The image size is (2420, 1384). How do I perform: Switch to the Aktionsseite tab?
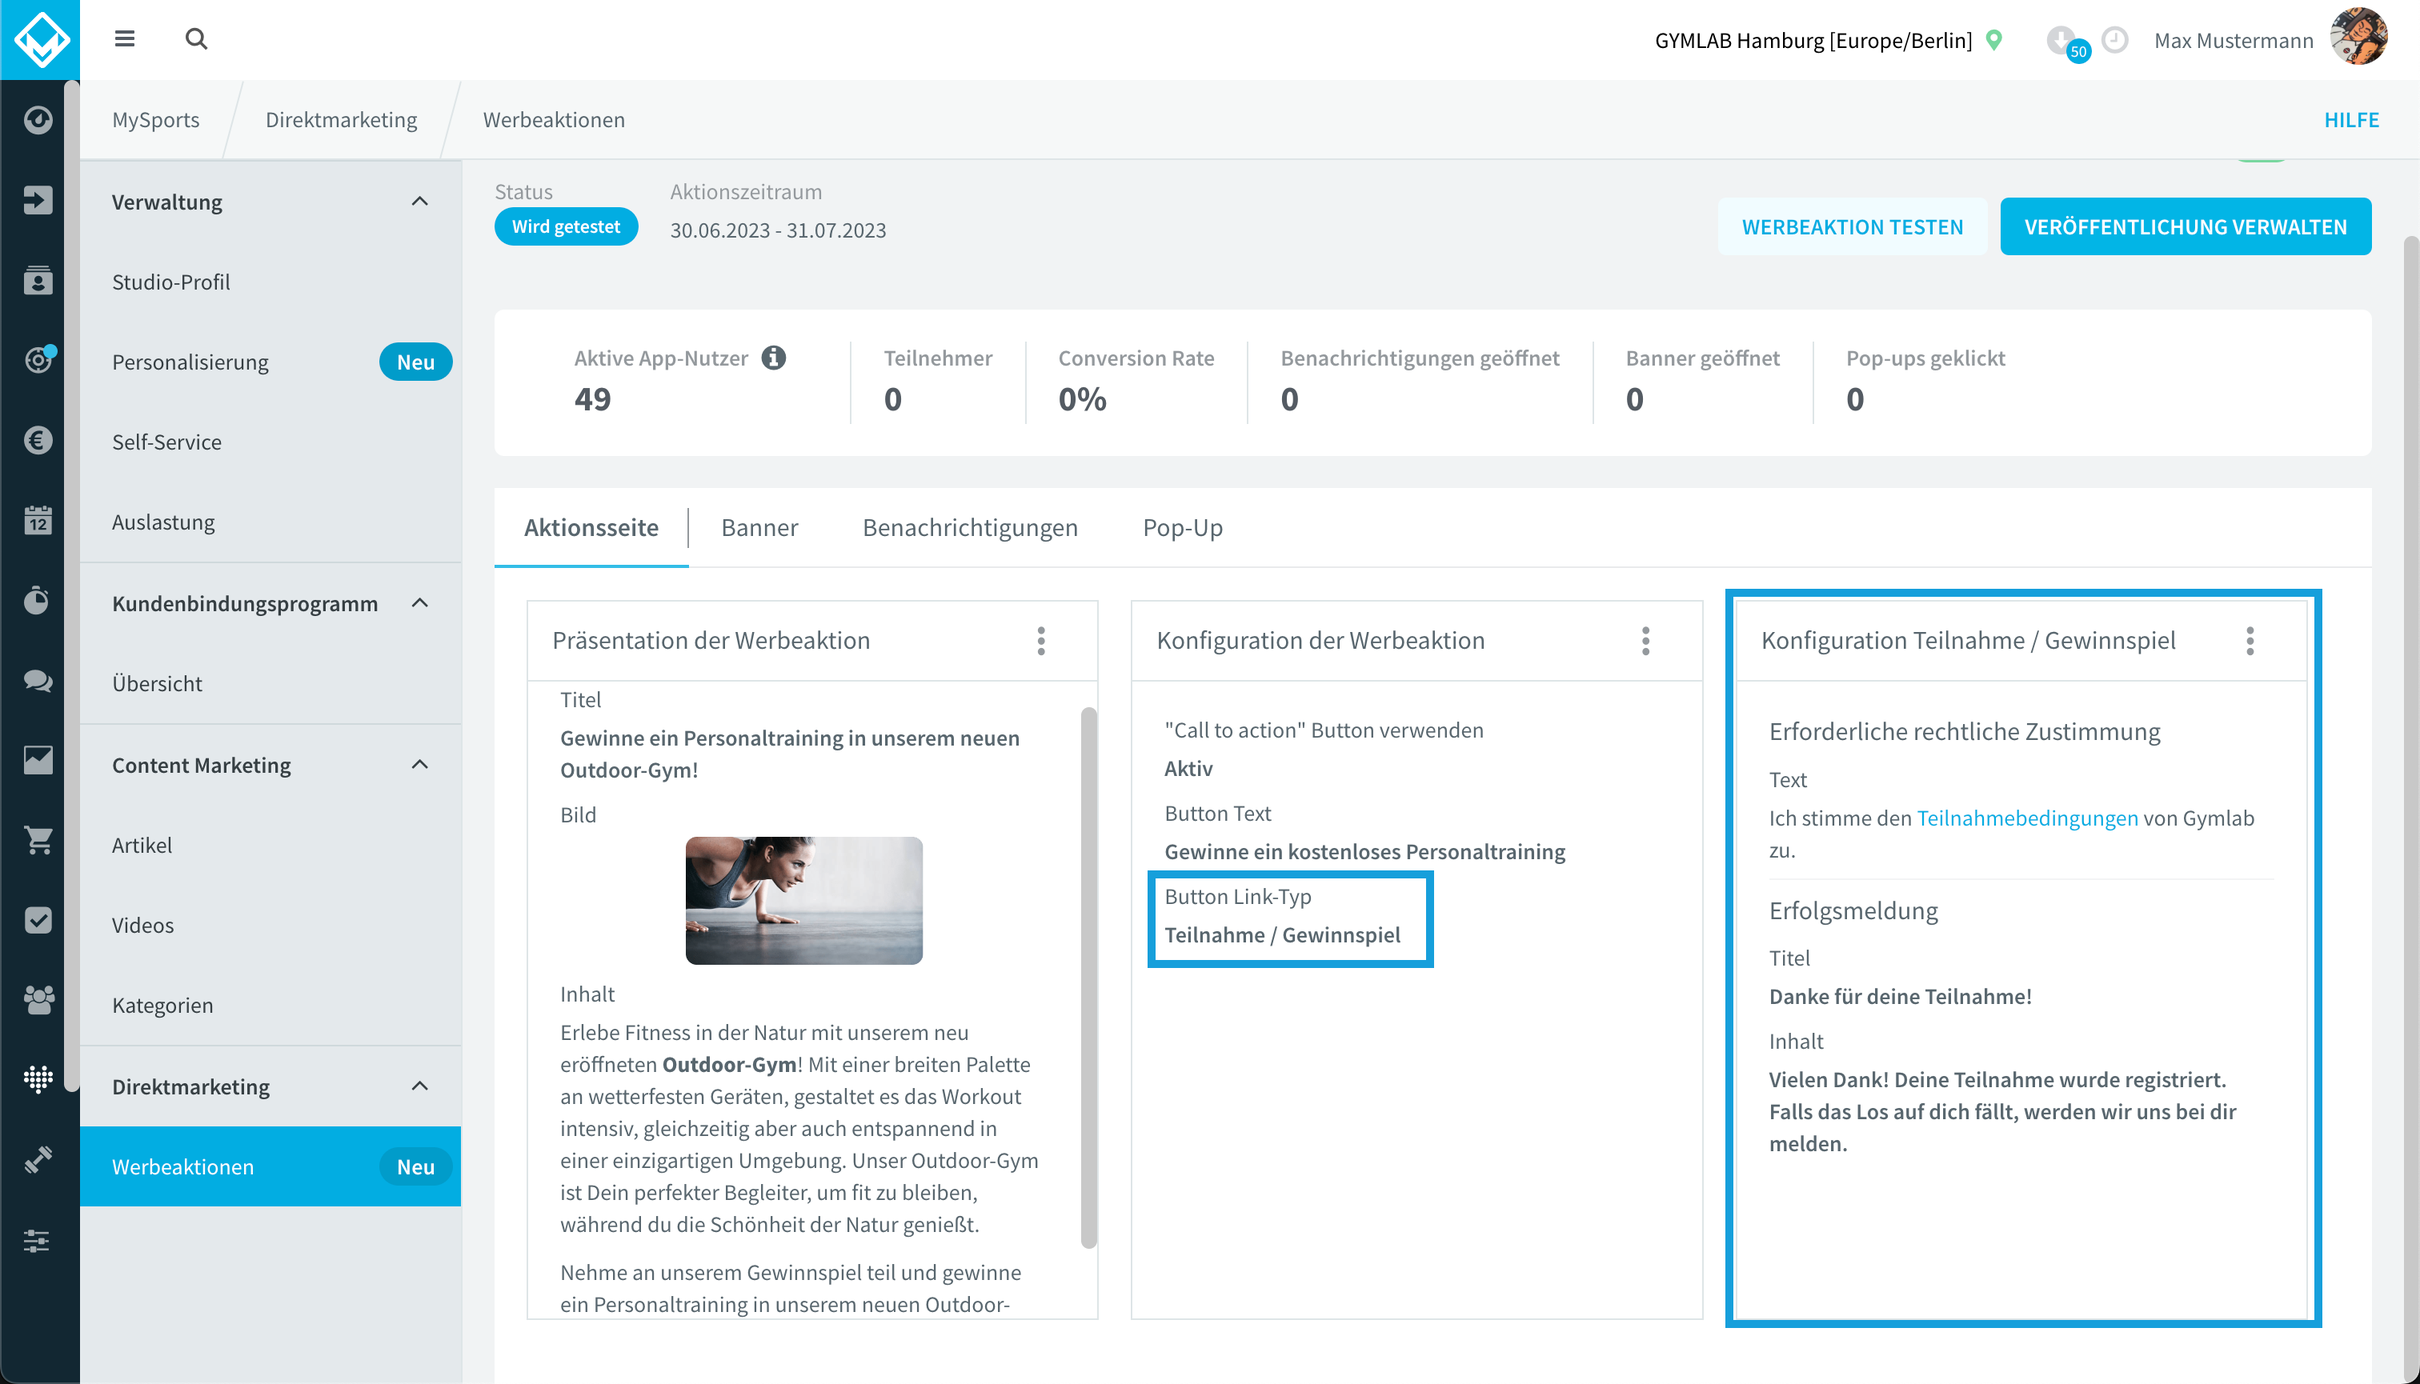coord(591,527)
